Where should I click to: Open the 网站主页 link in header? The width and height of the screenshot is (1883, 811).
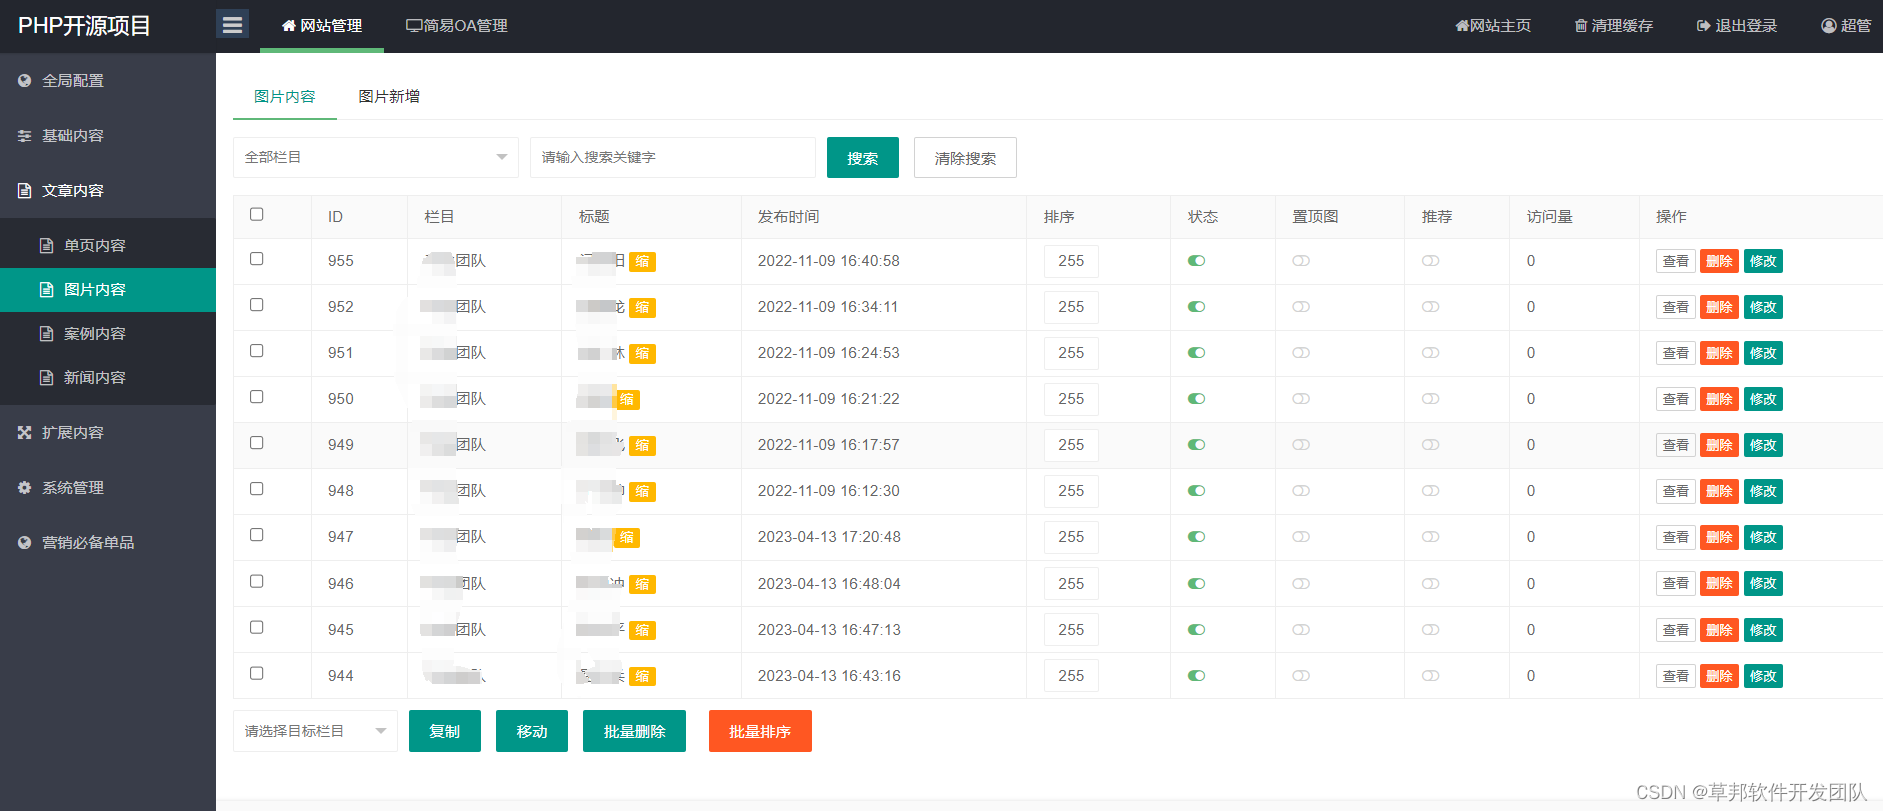(x=1493, y=26)
